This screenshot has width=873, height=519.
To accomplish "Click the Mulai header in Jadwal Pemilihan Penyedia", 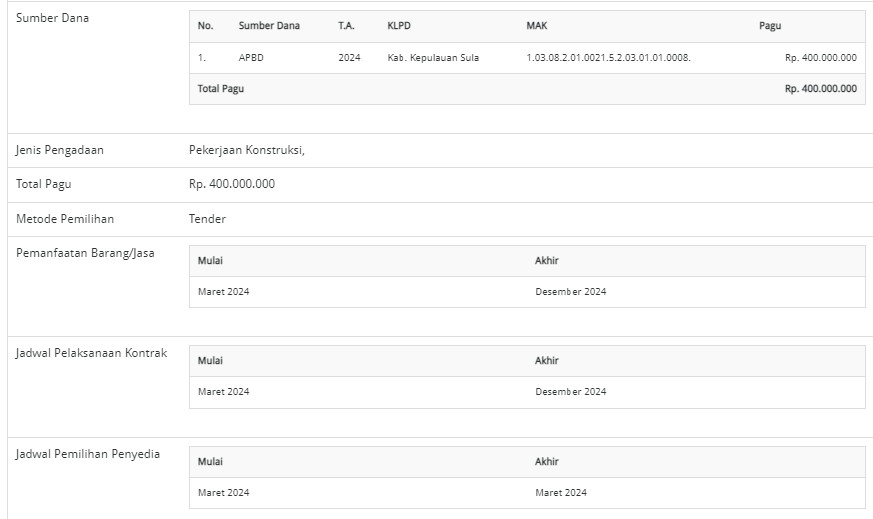I will point(210,462).
